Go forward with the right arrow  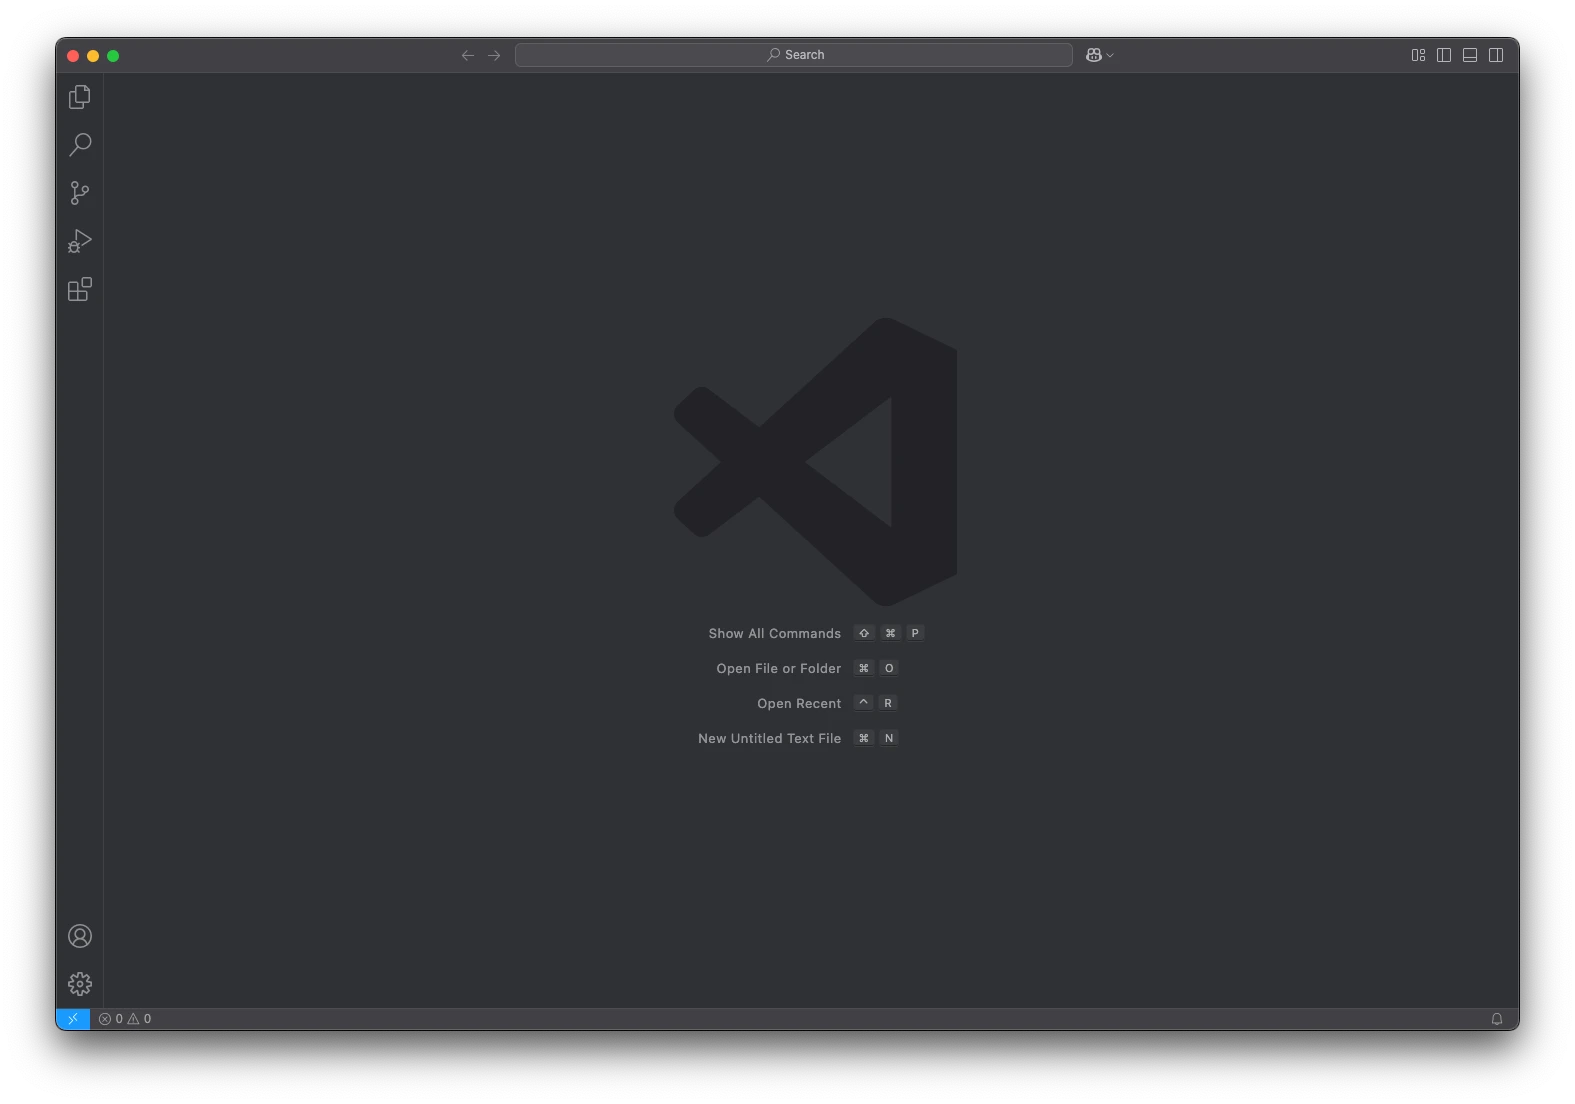tap(494, 55)
